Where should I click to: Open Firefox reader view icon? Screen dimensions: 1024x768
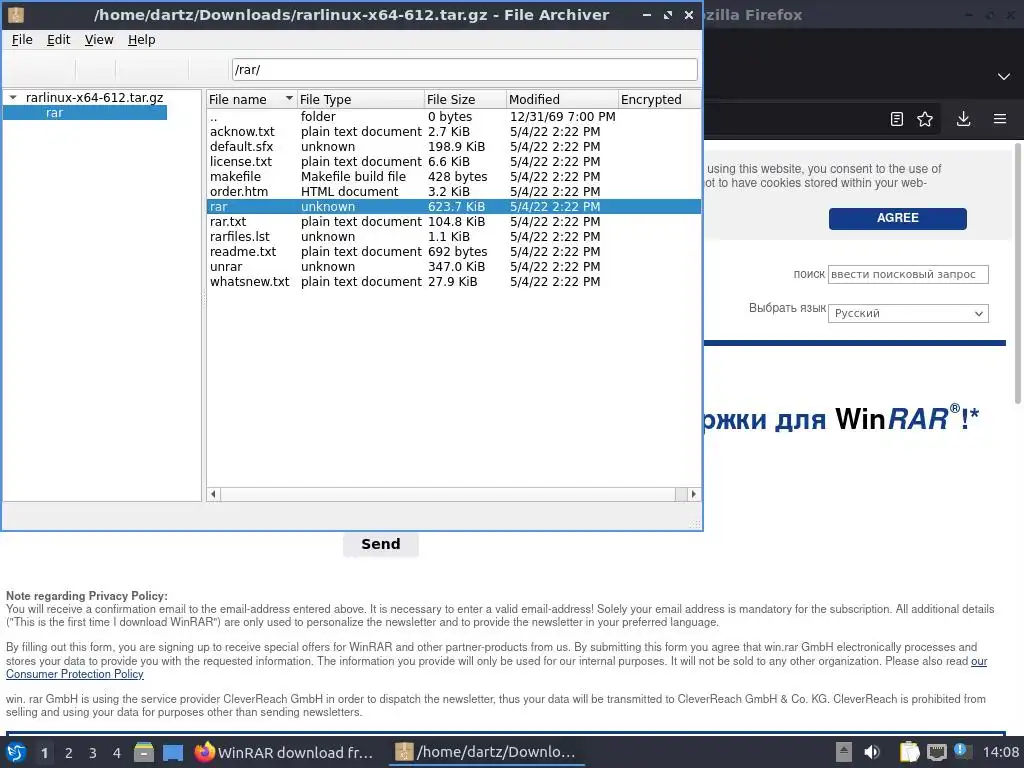click(x=897, y=119)
